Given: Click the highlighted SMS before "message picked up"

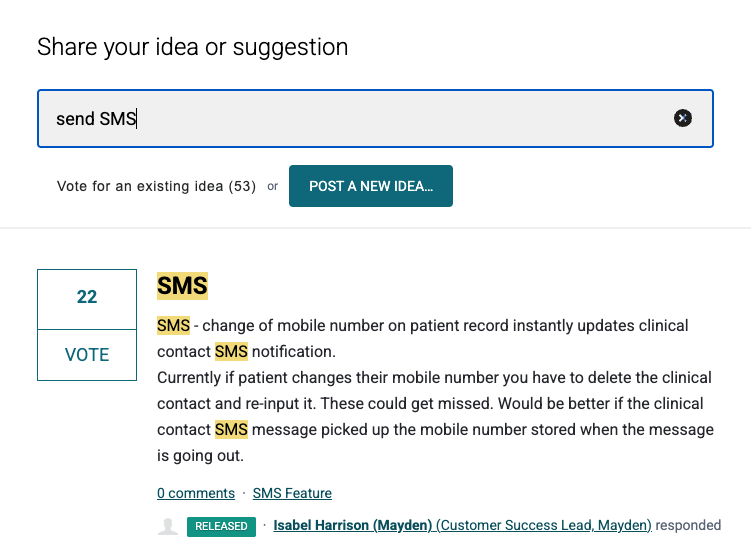Looking at the screenshot, I should [231, 430].
